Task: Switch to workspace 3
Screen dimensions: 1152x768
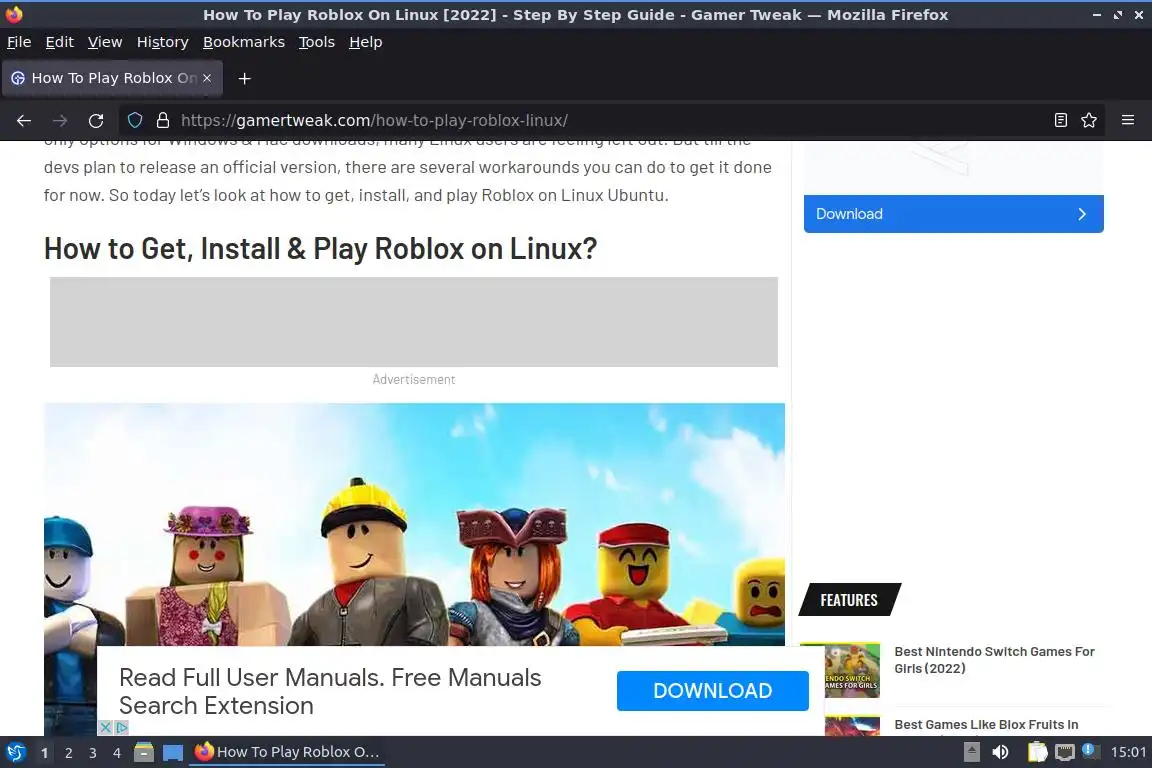Action: point(93,753)
